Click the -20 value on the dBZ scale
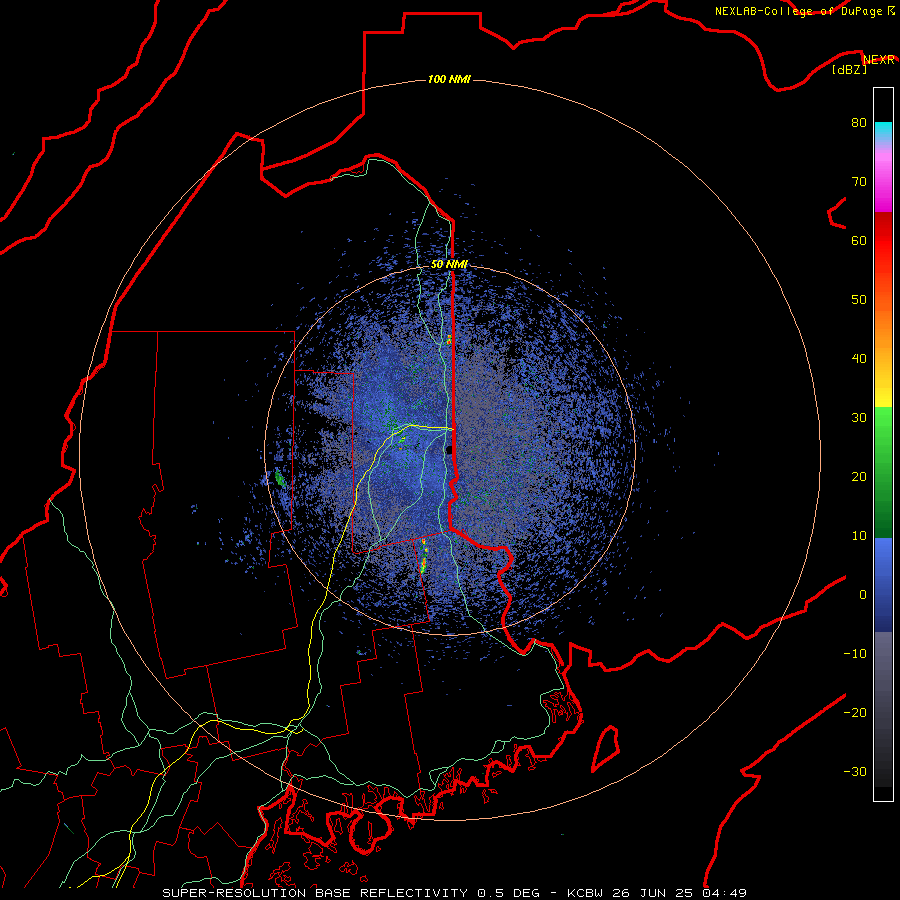The width and height of the screenshot is (900, 900). click(855, 713)
